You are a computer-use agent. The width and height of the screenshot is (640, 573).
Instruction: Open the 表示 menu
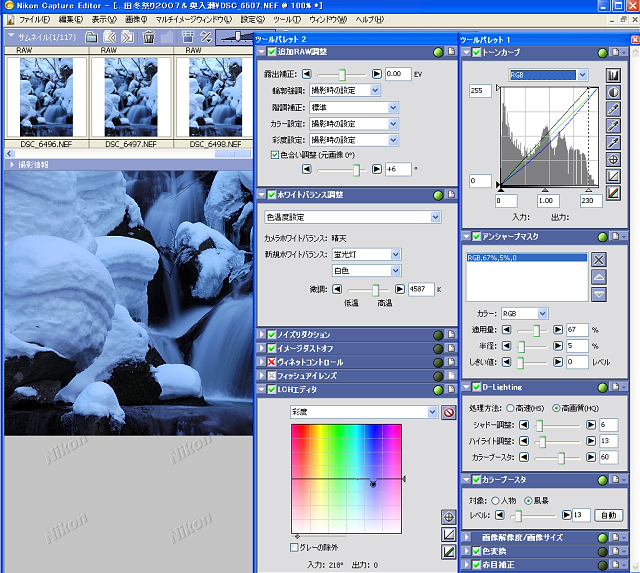click(104, 20)
